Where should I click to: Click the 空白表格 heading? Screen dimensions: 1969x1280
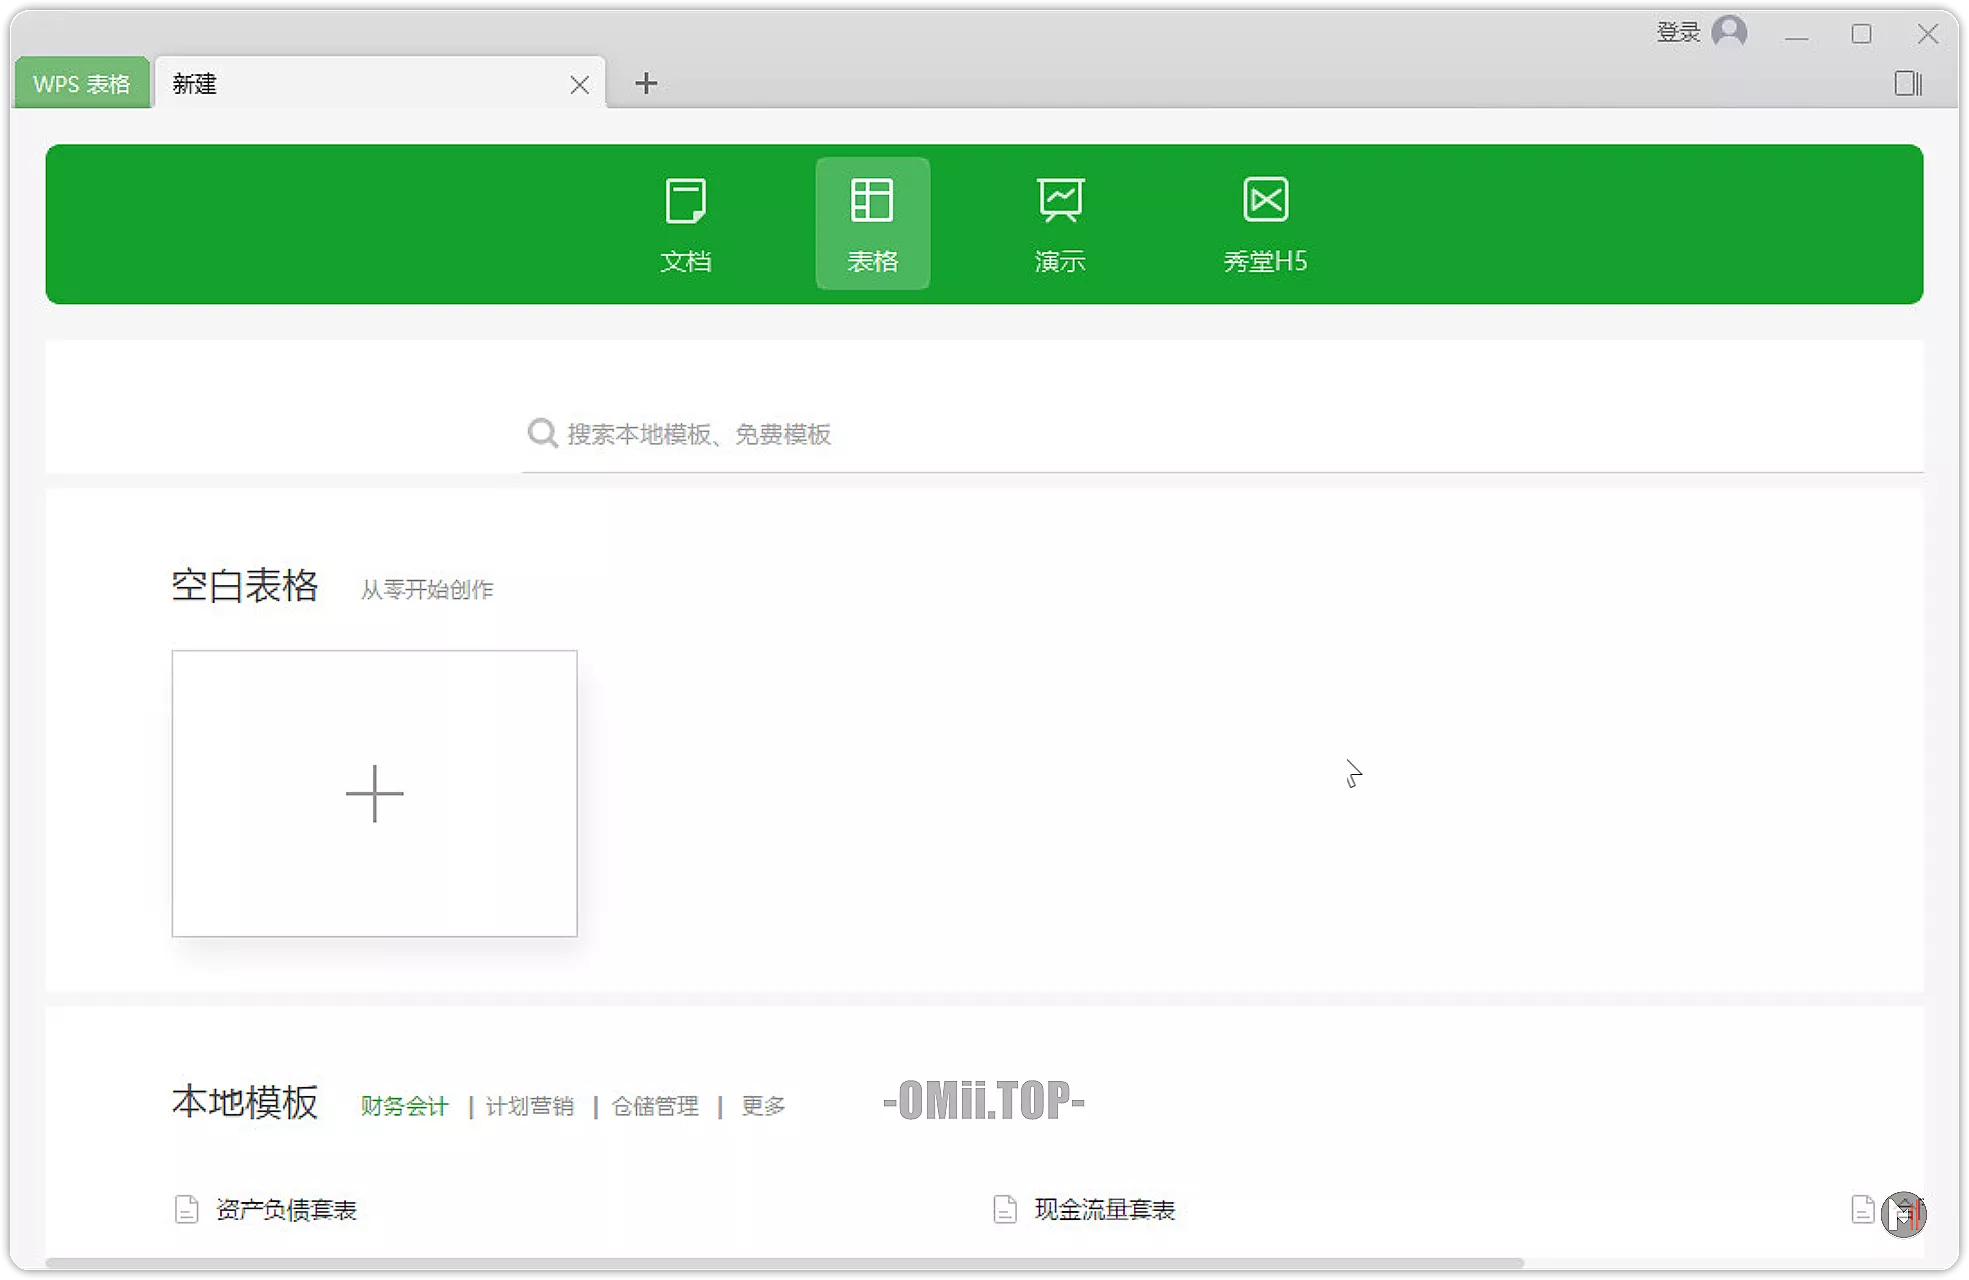pos(245,586)
